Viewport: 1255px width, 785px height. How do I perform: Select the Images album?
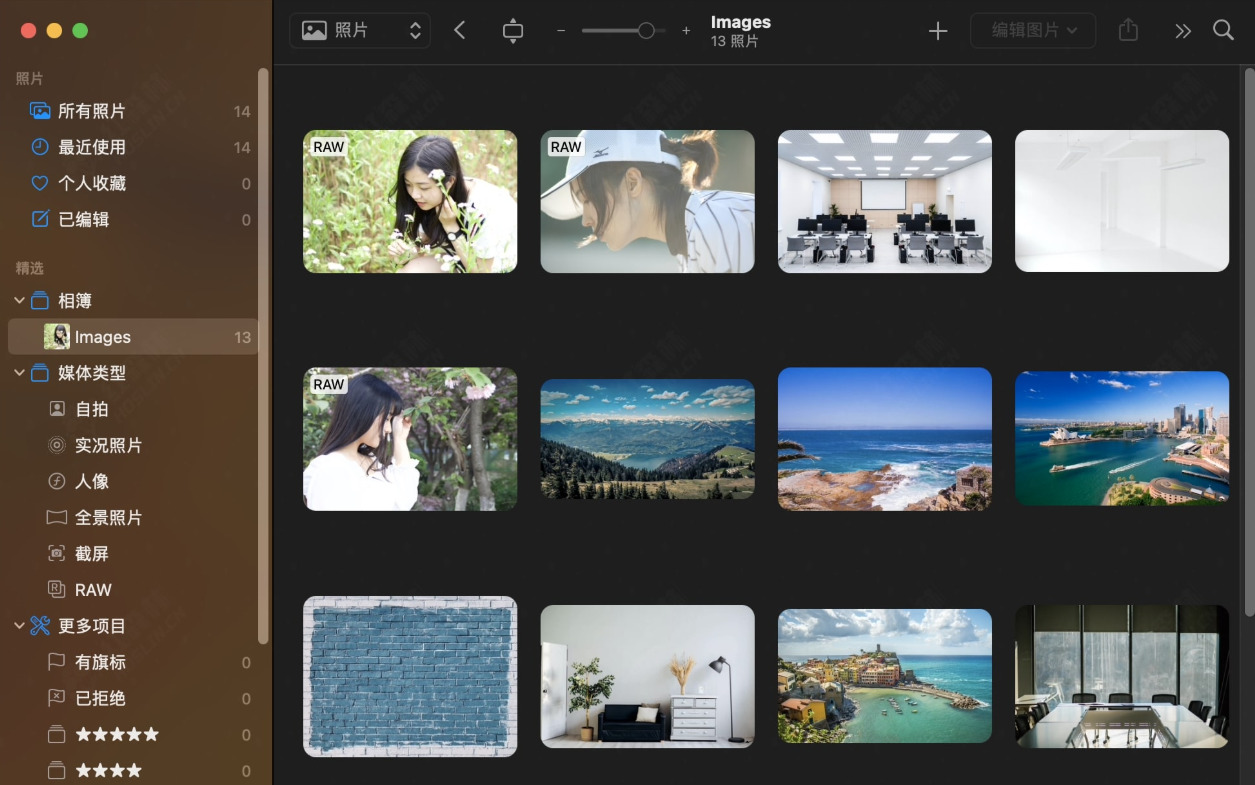(x=133, y=337)
